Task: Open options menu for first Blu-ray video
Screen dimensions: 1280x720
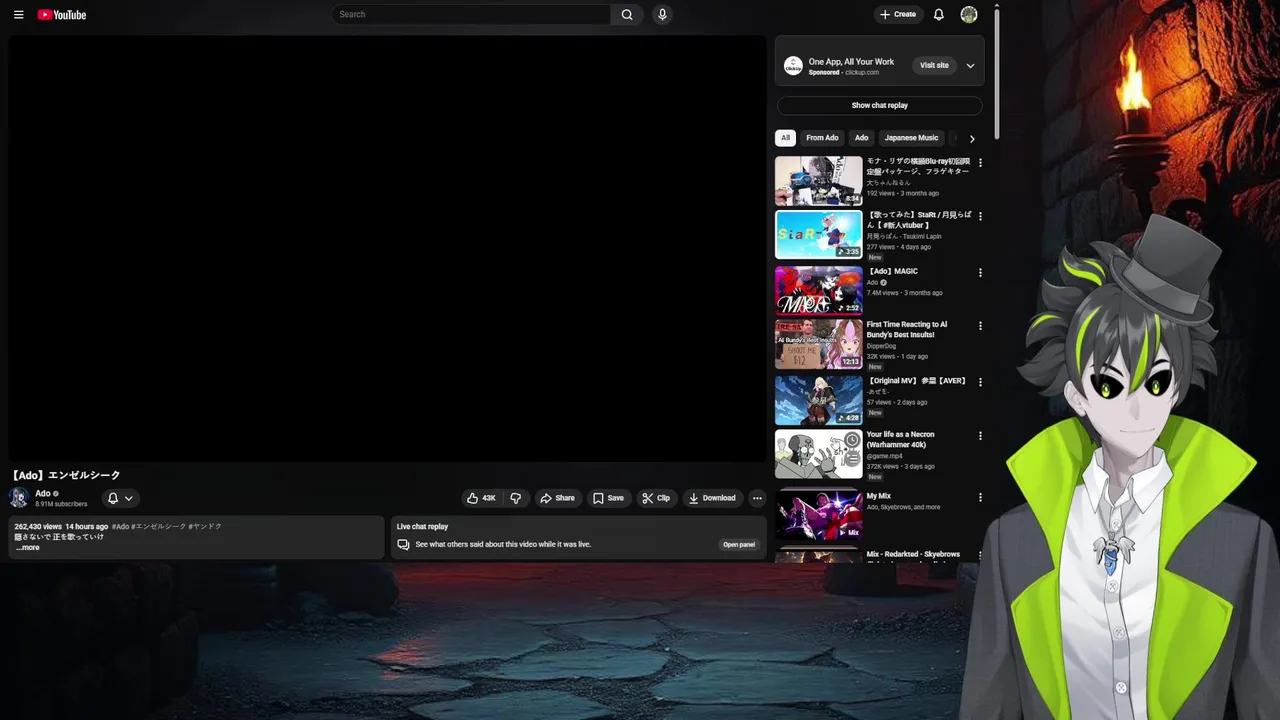Action: [x=980, y=163]
